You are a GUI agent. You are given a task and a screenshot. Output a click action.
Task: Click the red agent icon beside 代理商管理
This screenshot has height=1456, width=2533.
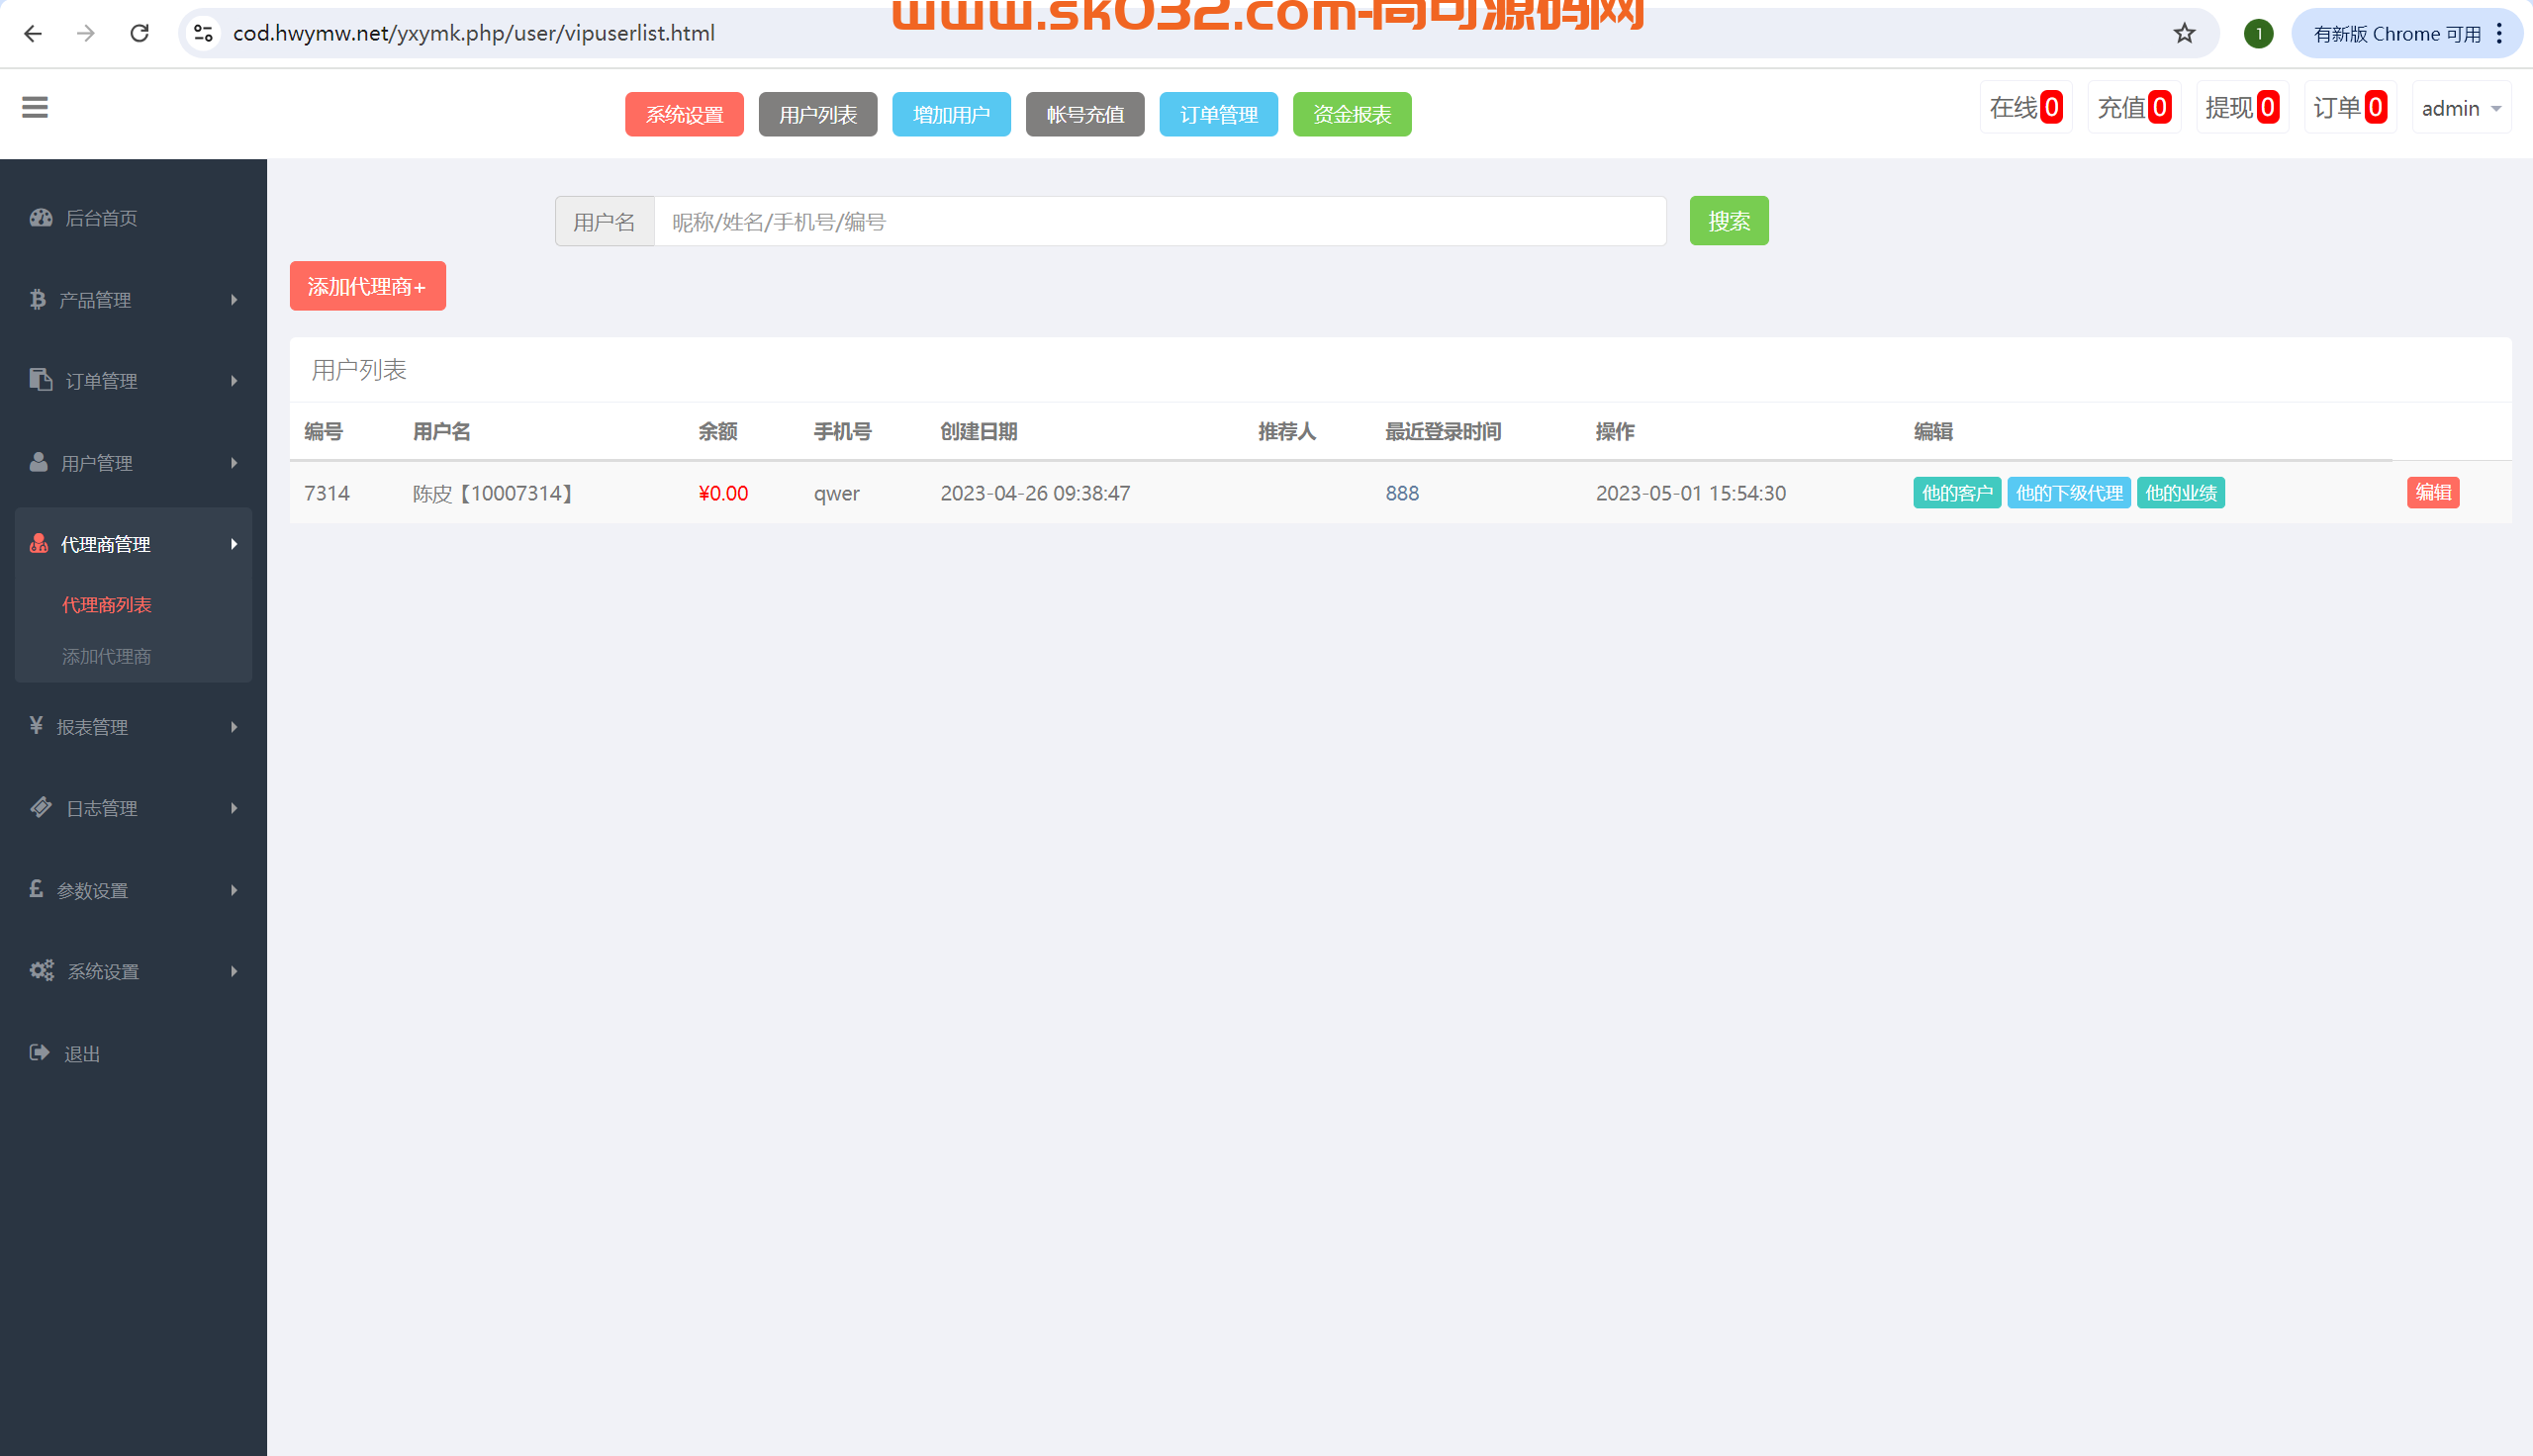point(38,543)
